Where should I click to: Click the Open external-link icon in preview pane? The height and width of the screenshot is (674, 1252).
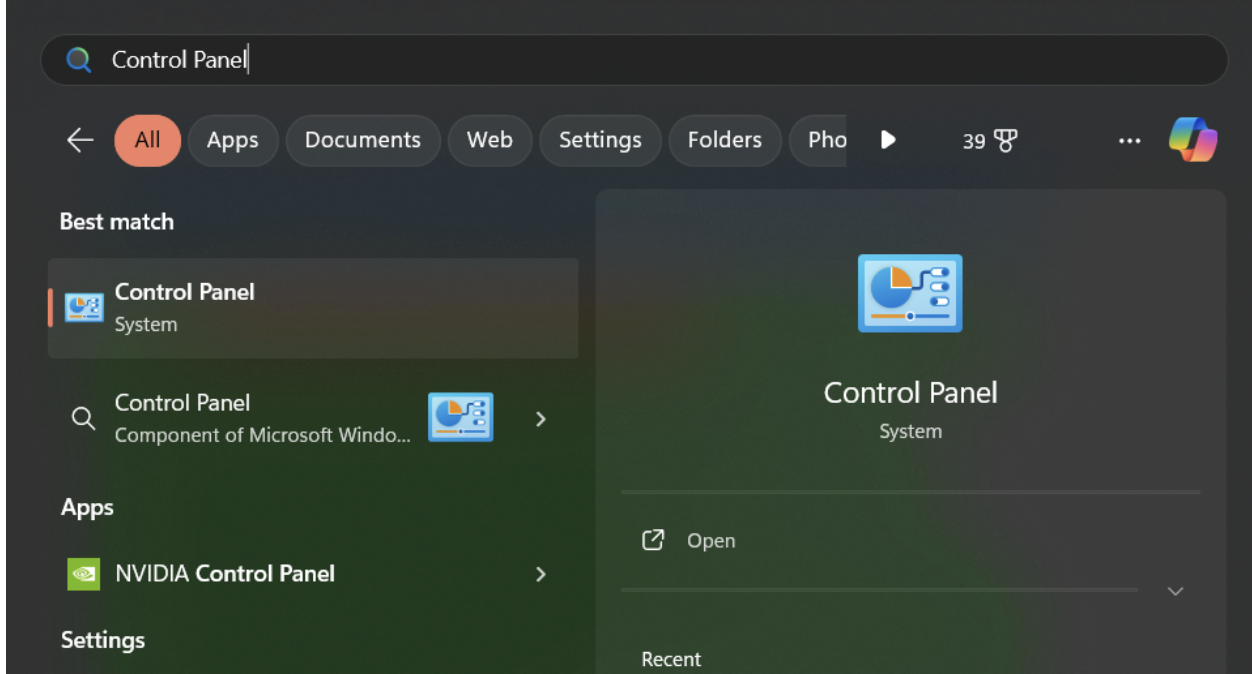tap(652, 540)
